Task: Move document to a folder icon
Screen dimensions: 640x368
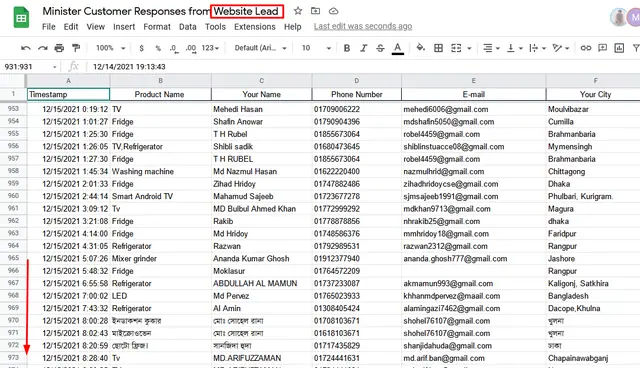Action: coord(316,11)
